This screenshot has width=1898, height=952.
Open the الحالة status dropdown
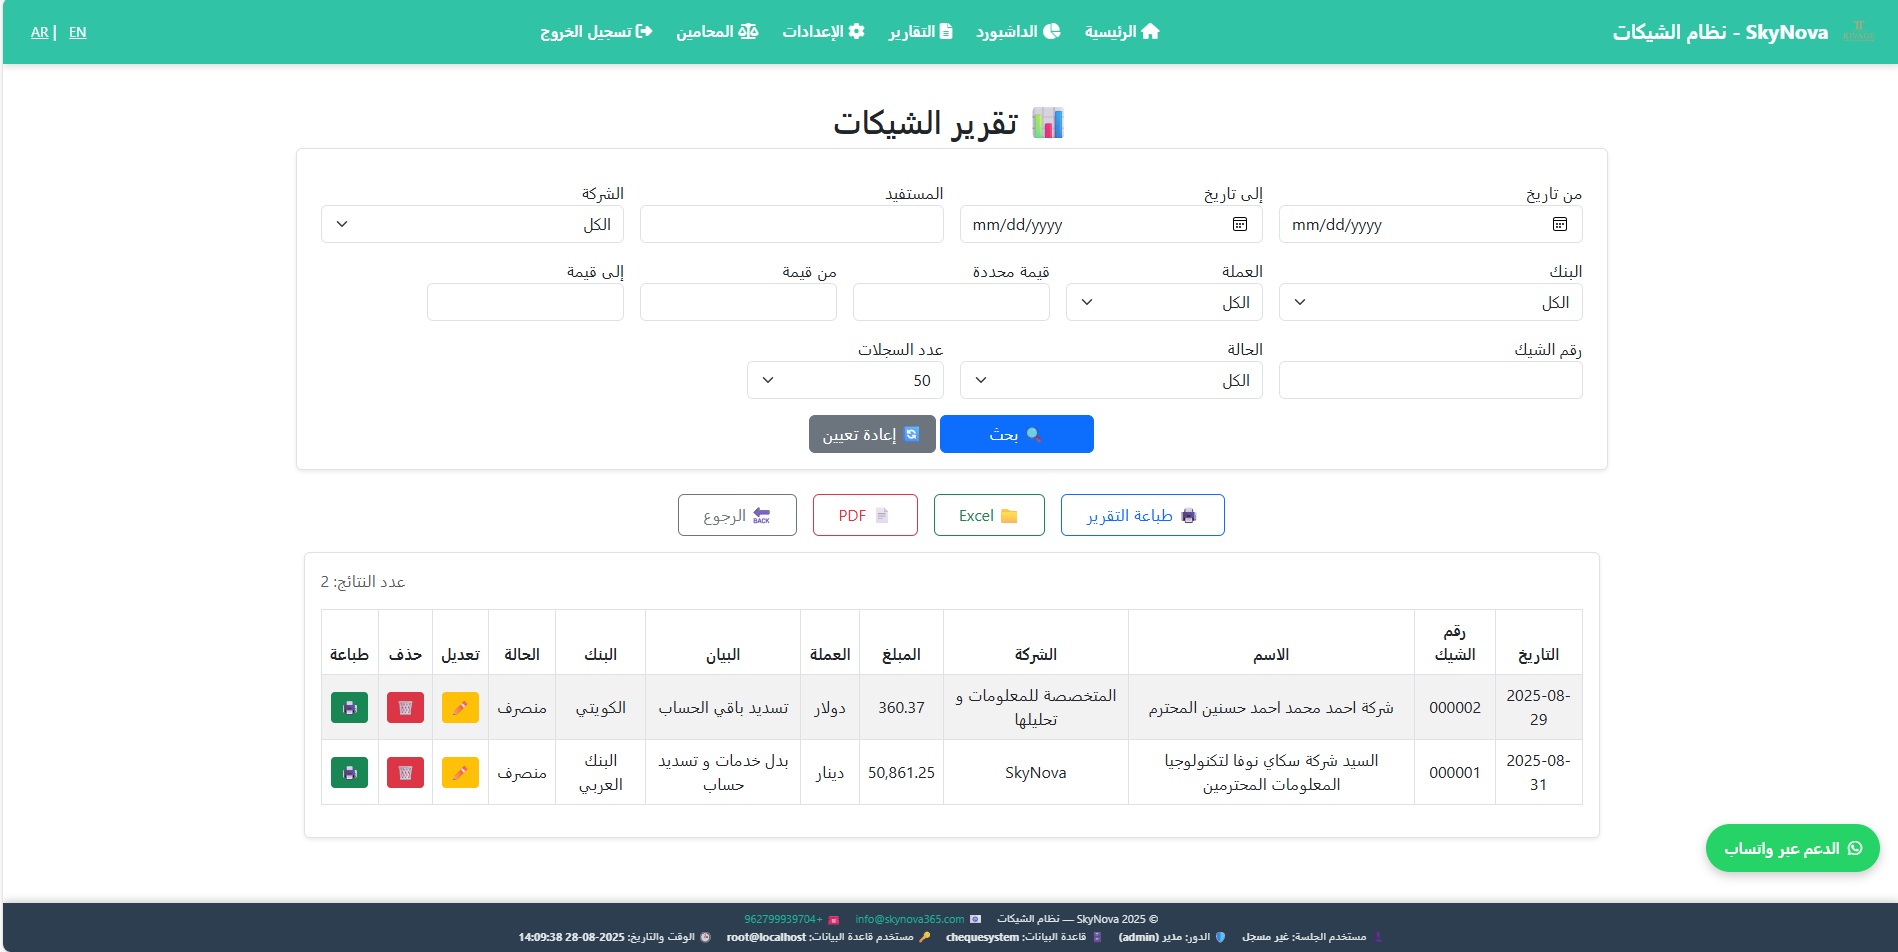[1110, 381]
